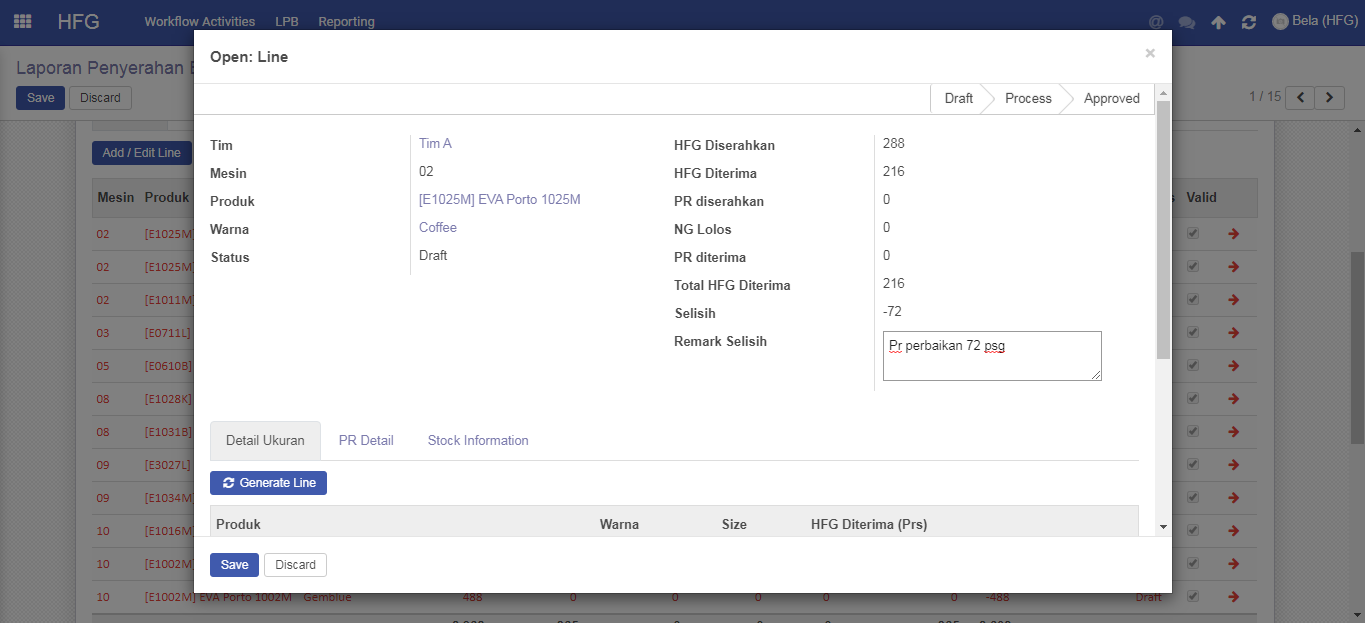Click into the Remark Selisih text box
1365x623 pixels.
pos(991,356)
